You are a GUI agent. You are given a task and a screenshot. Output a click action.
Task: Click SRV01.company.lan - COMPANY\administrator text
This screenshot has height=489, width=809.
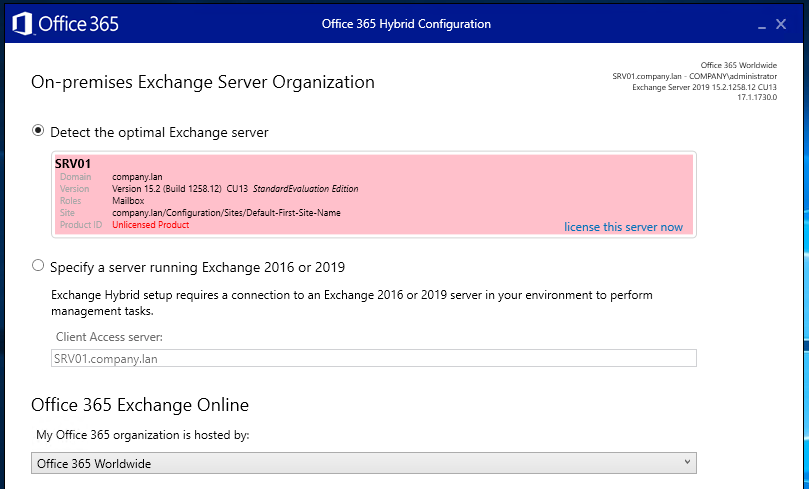click(x=694, y=76)
